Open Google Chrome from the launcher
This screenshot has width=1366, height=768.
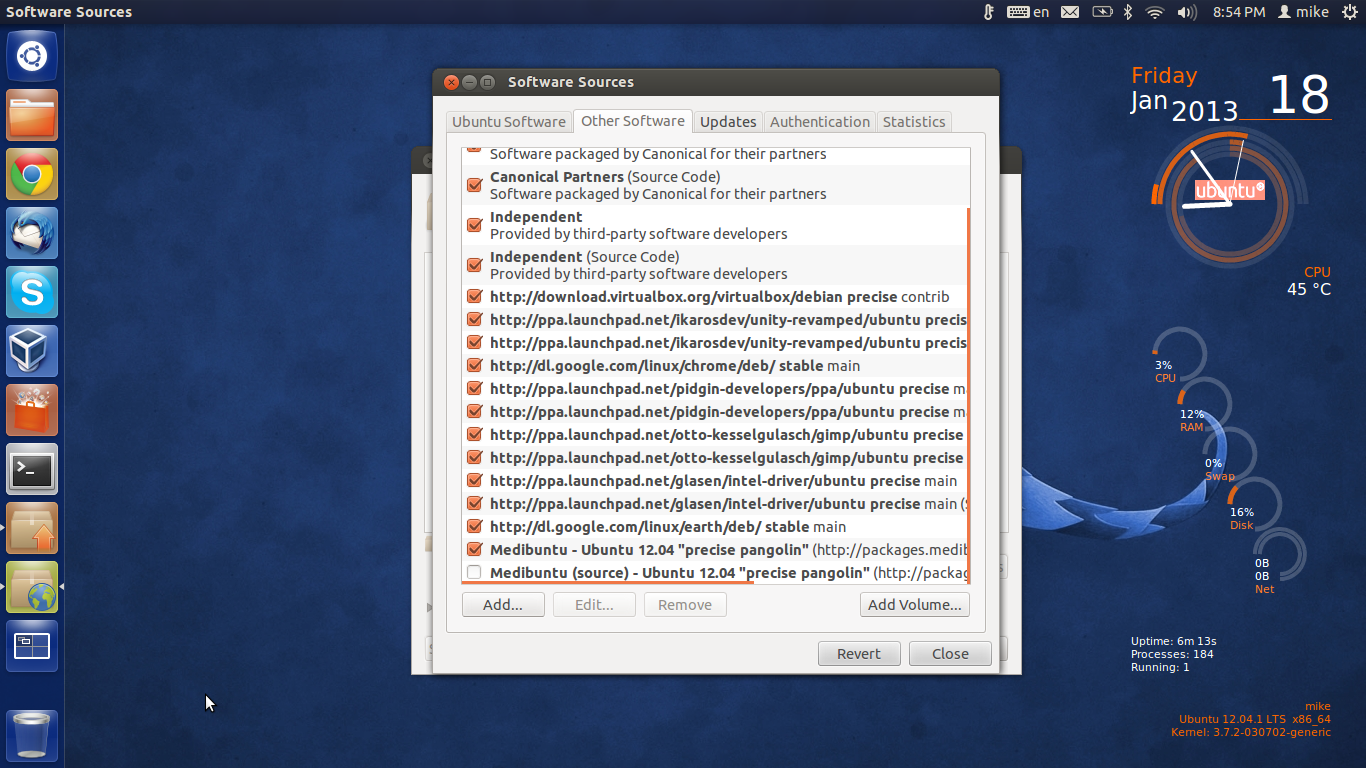[32, 175]
